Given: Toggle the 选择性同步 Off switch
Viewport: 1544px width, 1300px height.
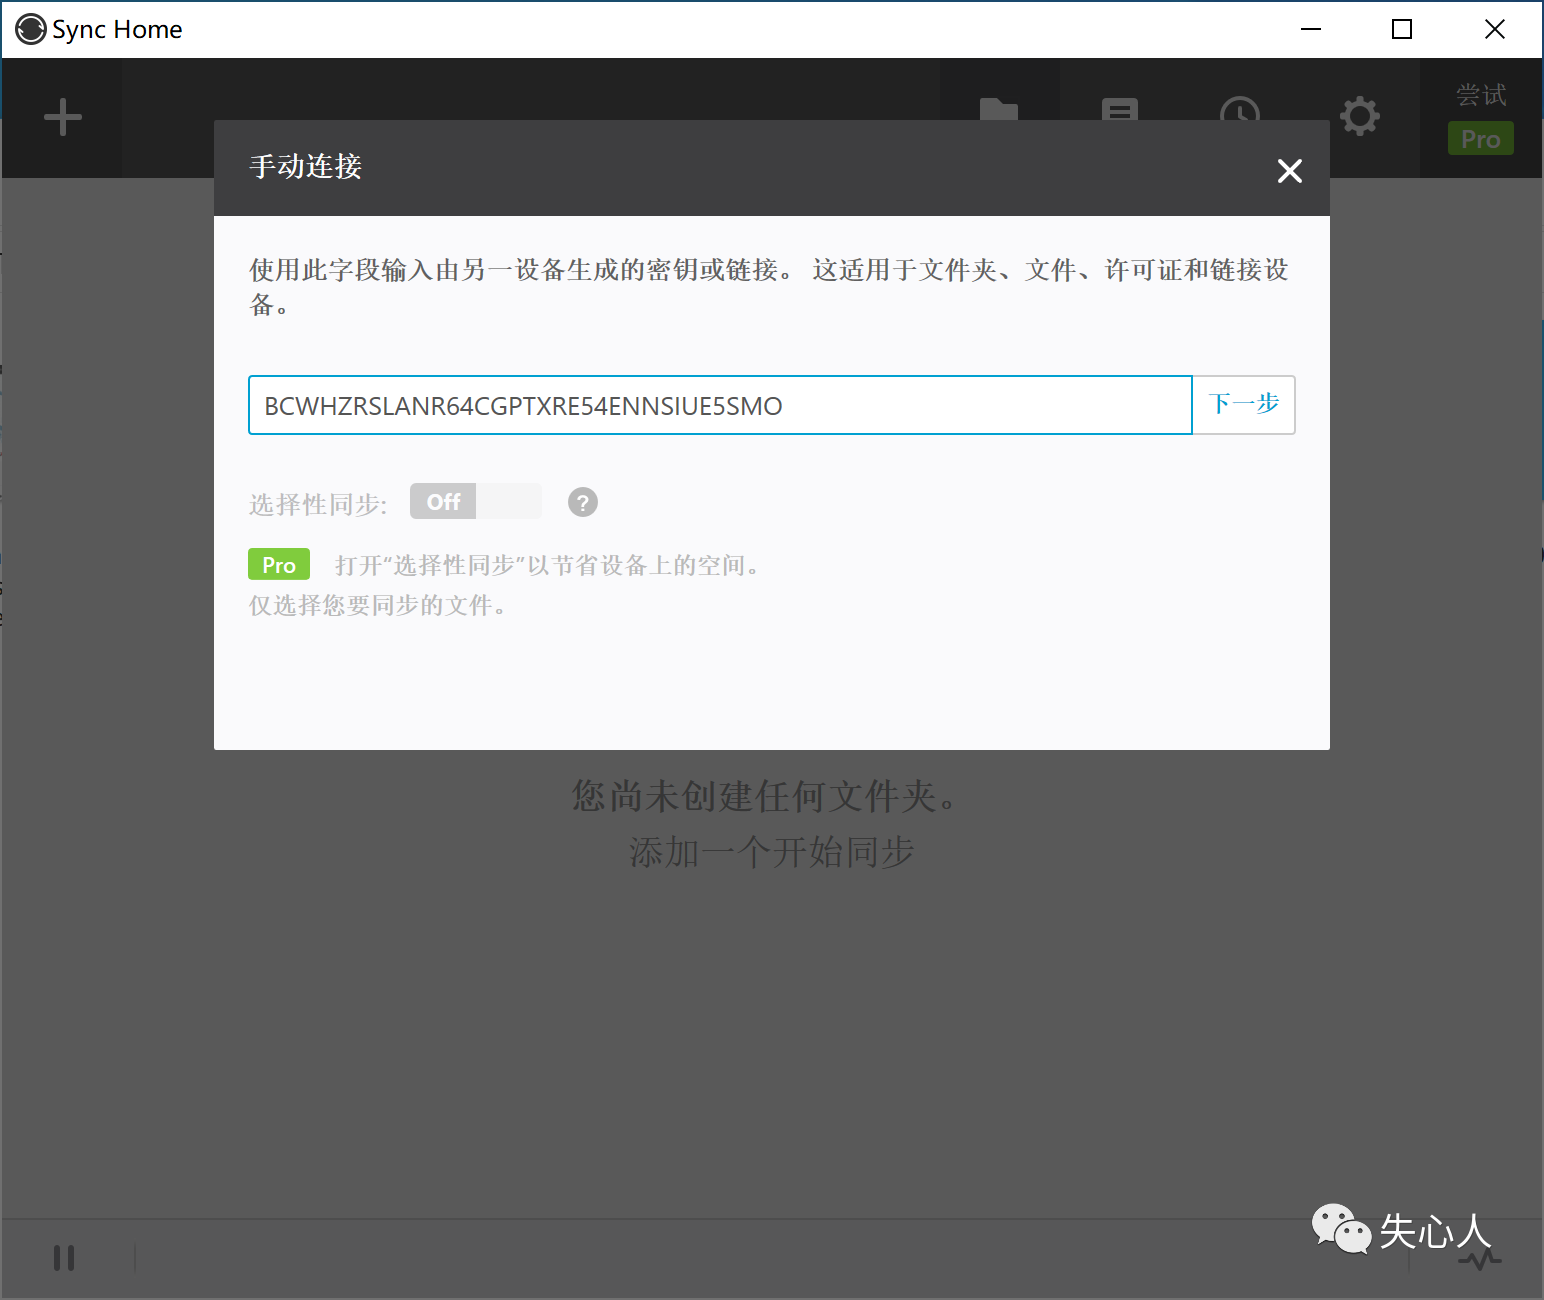Looking at the screenshot, I should pos(476,501).
